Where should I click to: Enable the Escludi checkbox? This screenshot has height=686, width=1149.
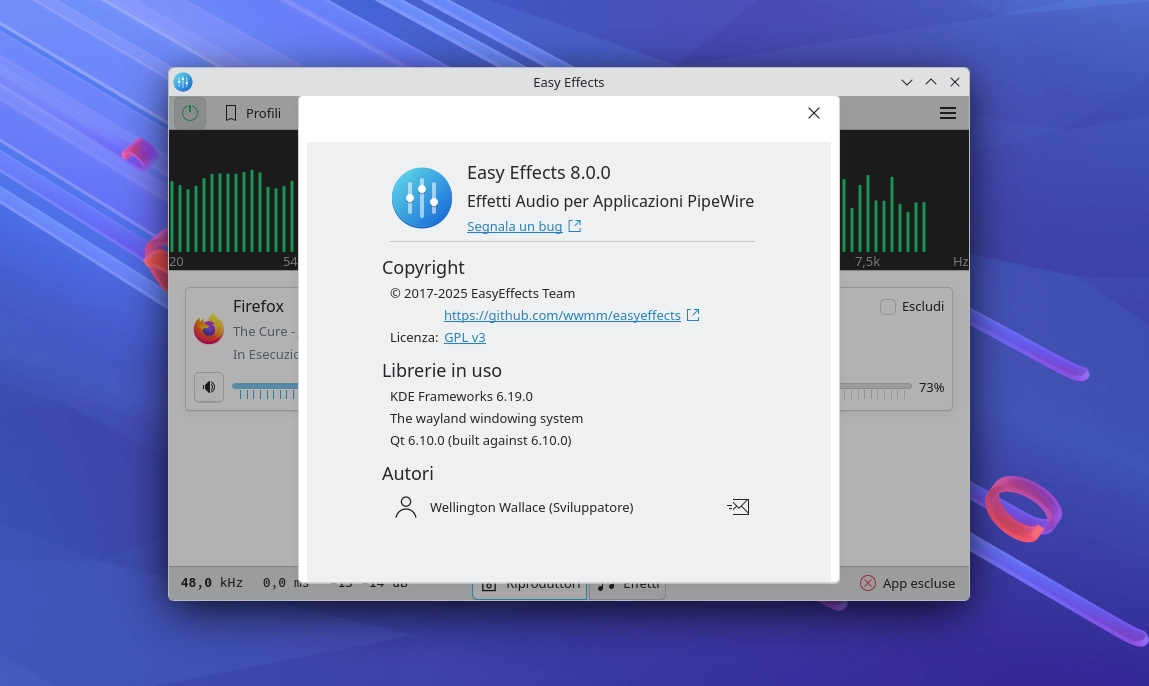click(888, 306)
